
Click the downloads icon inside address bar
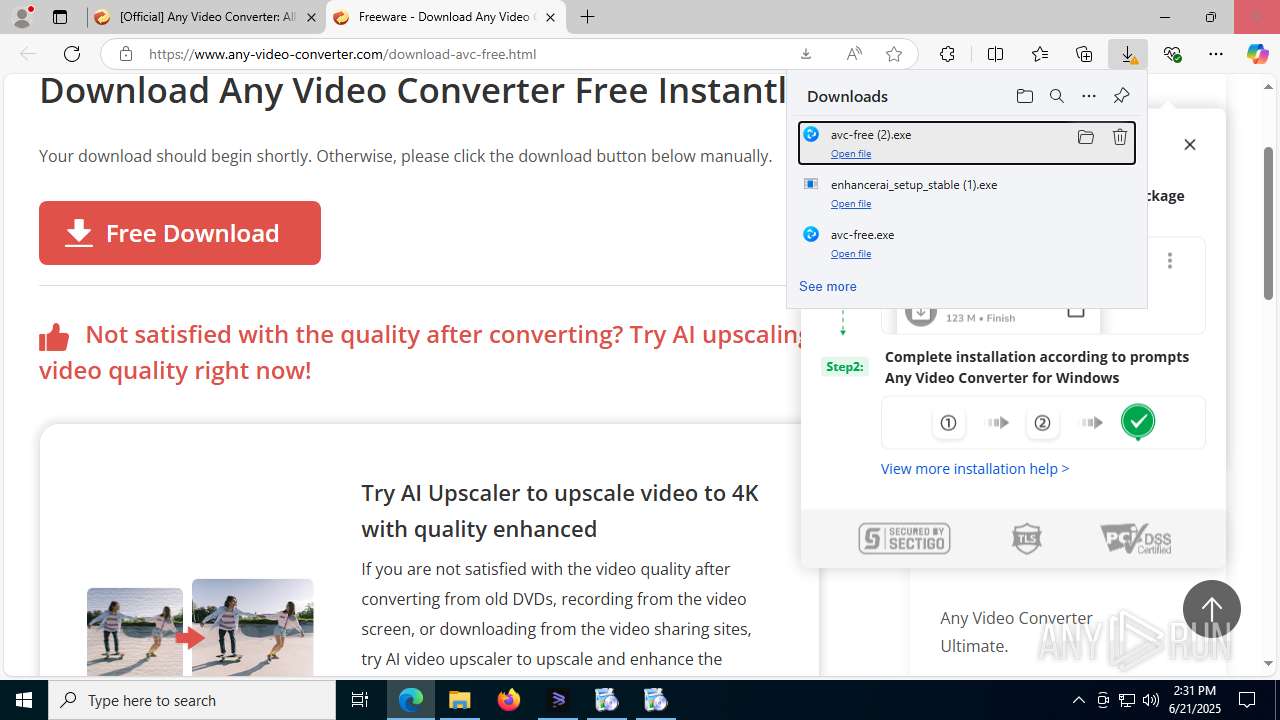pos(806,54)
